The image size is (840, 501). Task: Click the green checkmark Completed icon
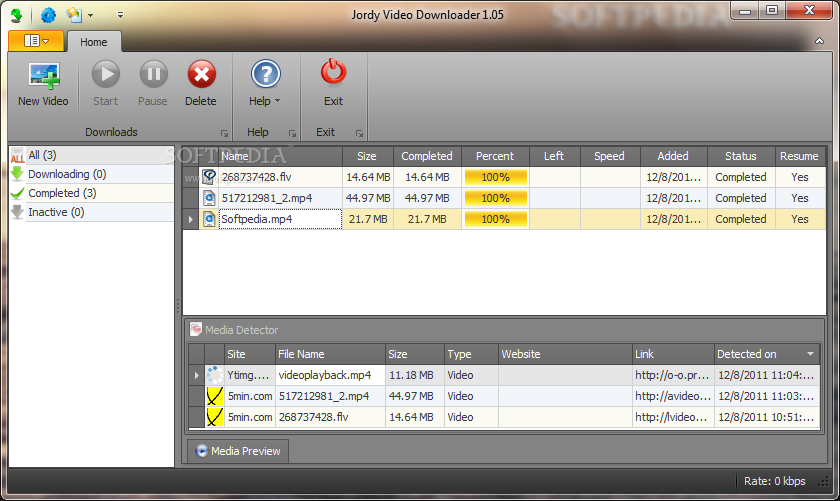click(x=18, y=193)
